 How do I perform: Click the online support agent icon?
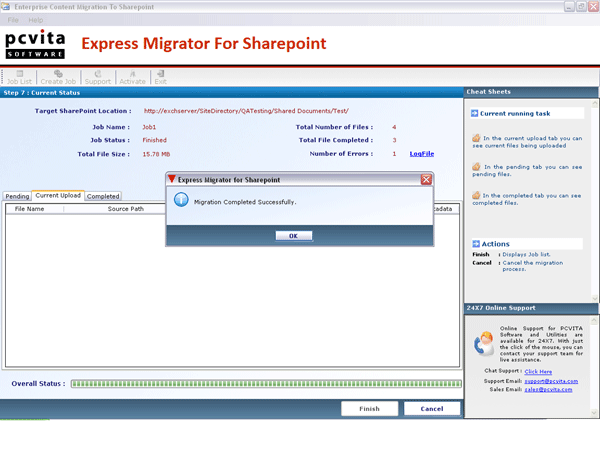point(483,343)
